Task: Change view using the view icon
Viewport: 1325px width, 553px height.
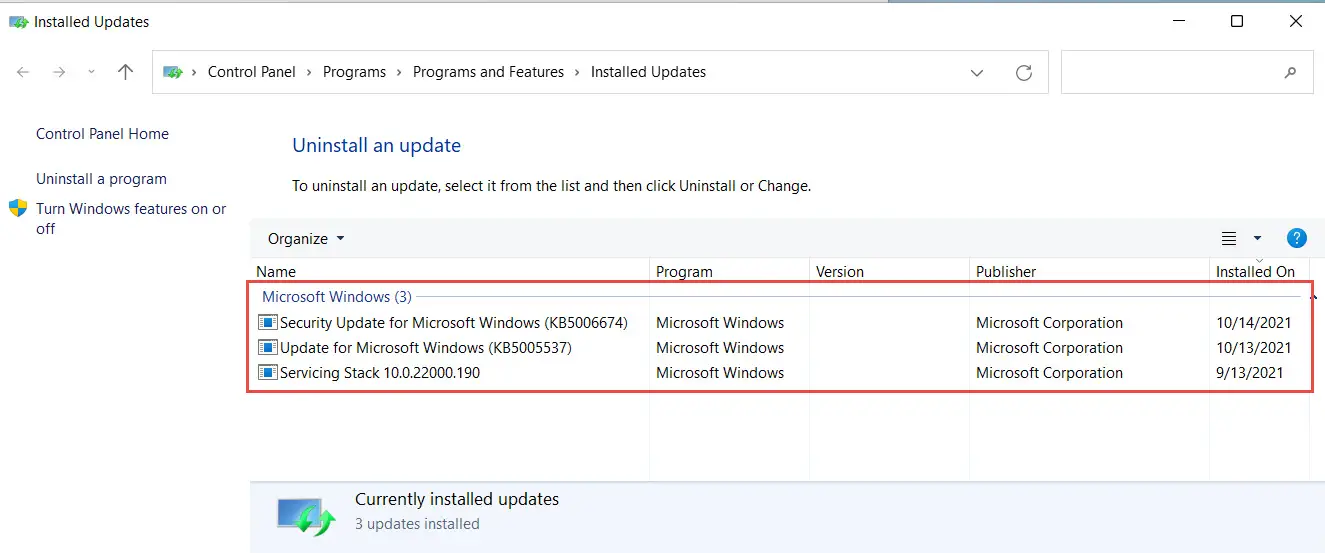Action: (1229, 238)
